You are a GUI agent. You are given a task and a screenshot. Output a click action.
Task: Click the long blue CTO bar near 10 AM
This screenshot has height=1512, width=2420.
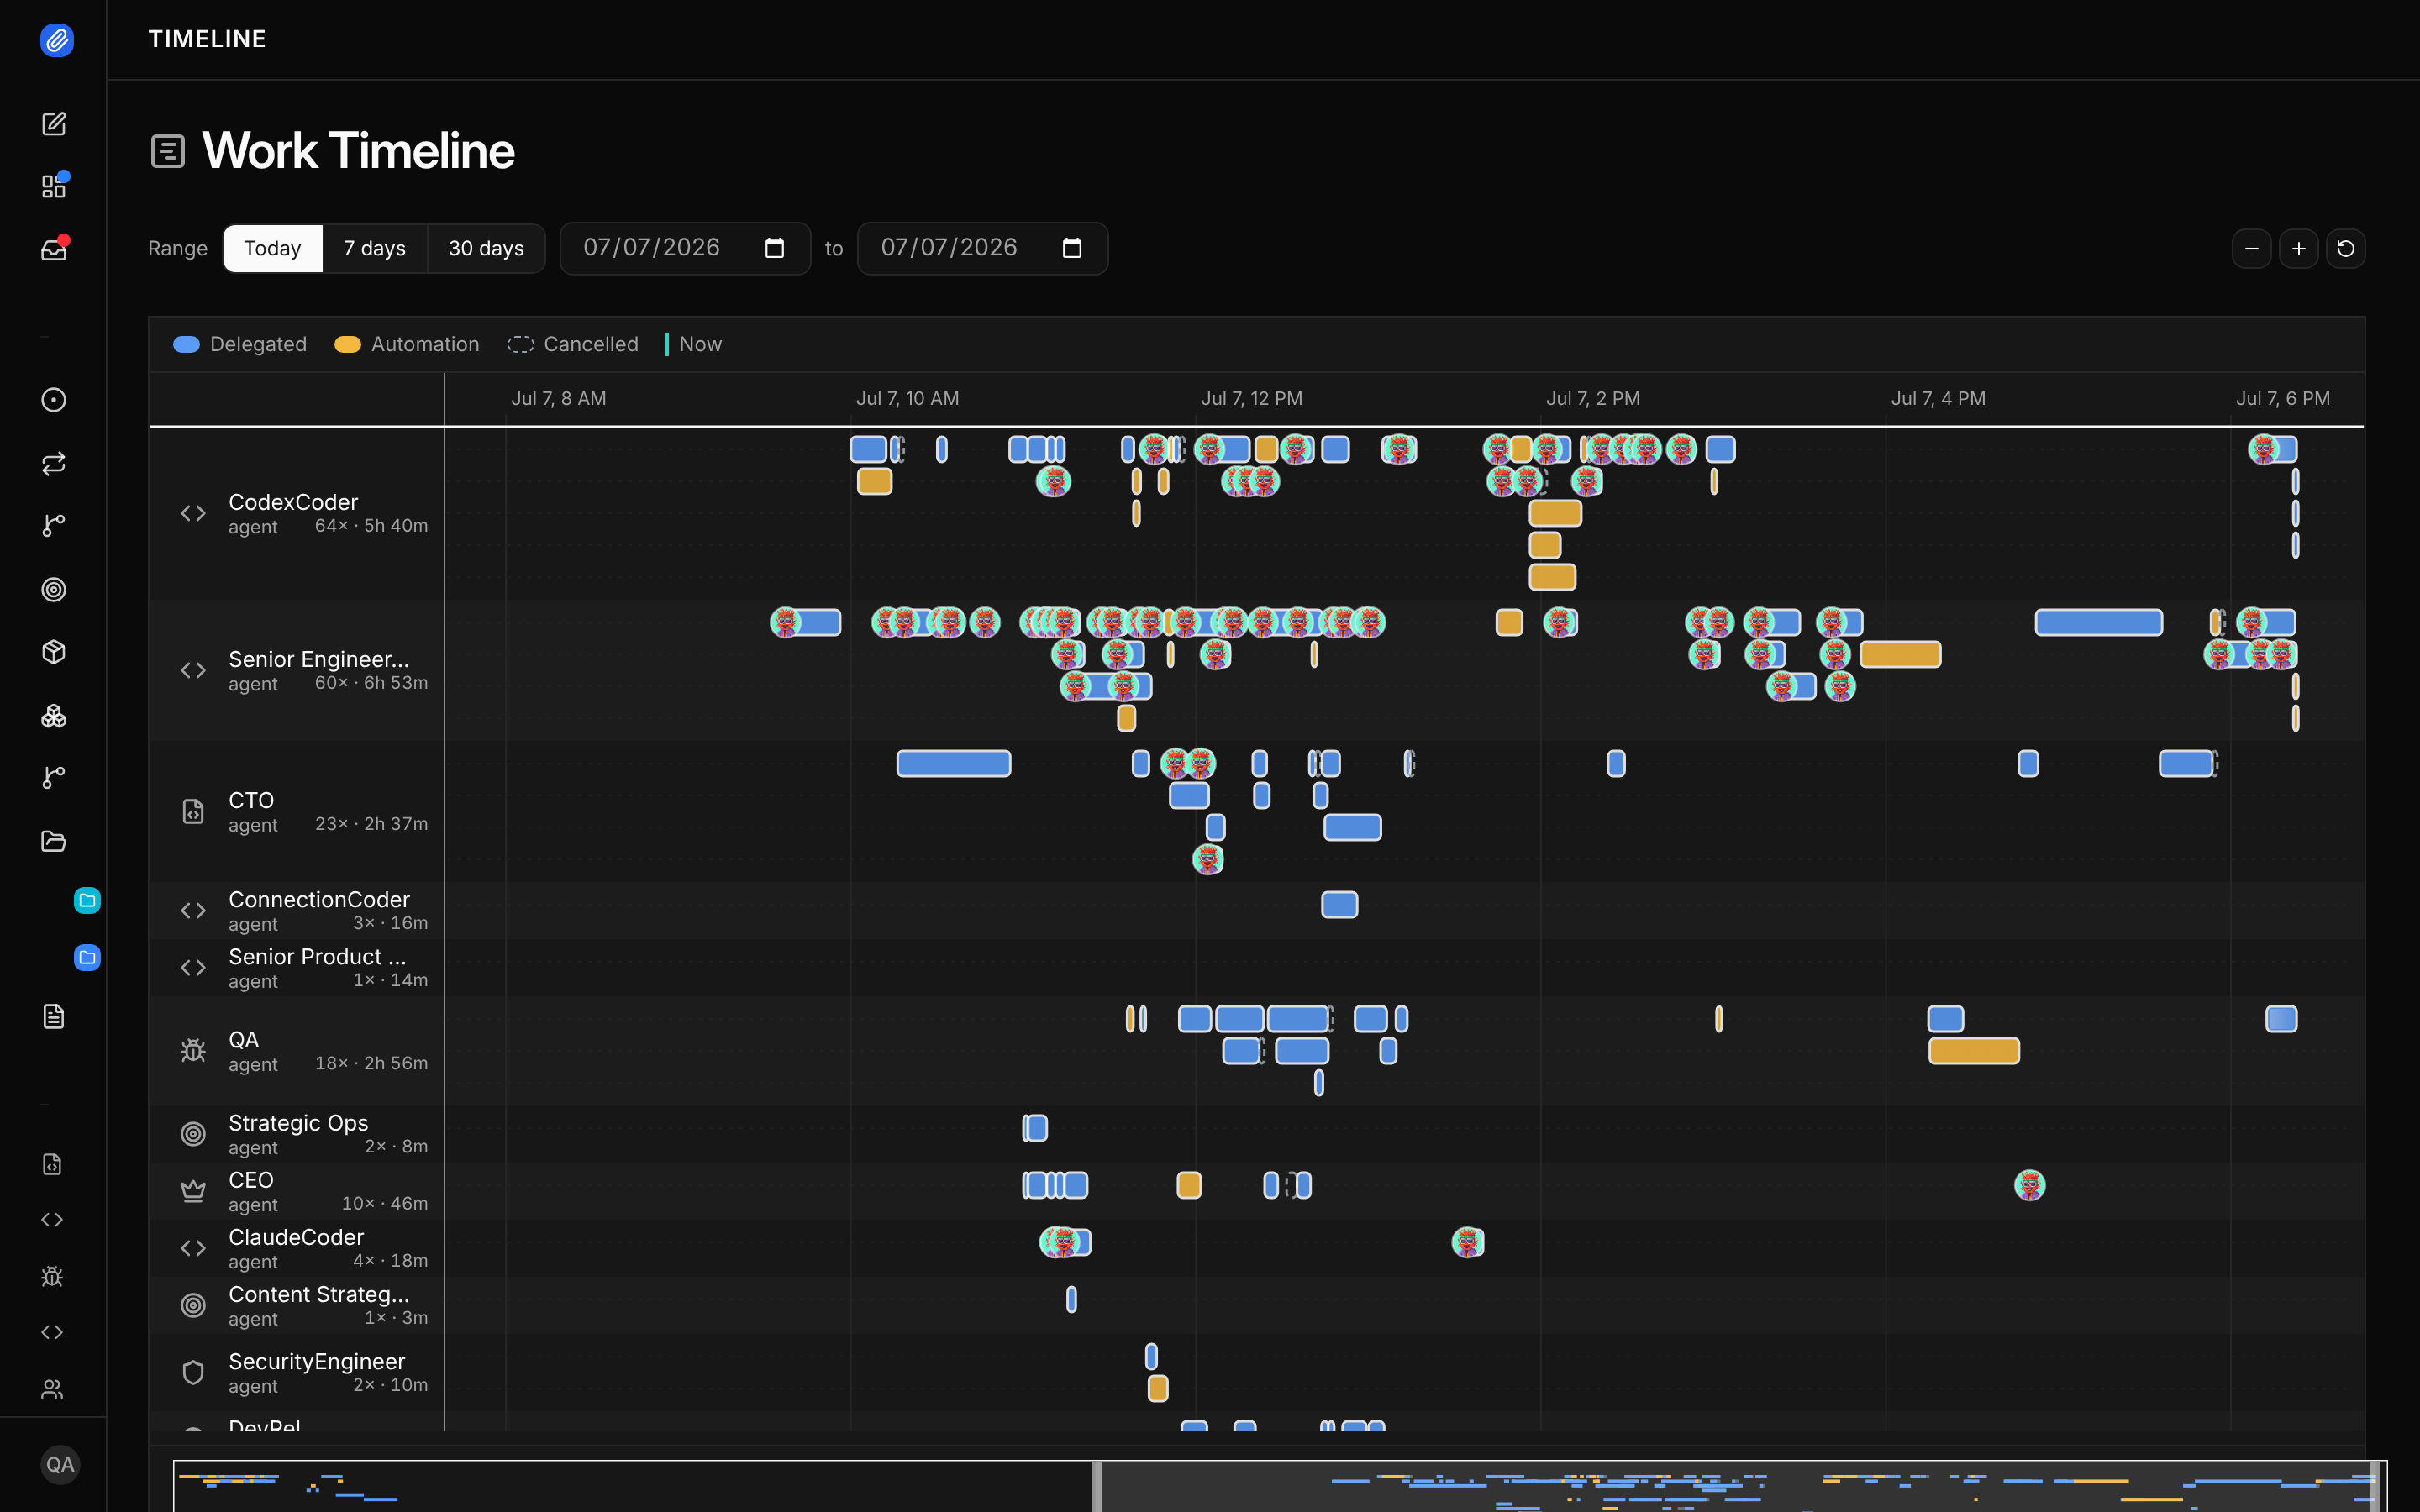click(954, 763)
